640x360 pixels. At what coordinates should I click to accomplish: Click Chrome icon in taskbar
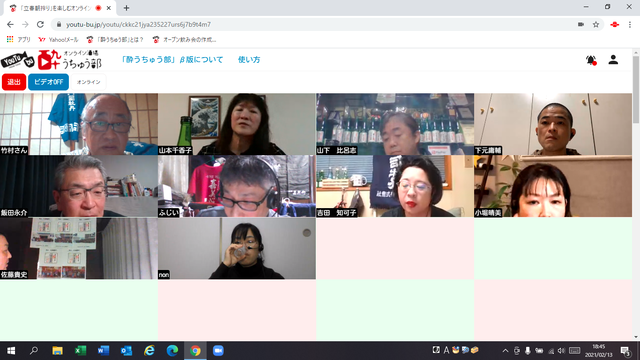pos(195,351)
